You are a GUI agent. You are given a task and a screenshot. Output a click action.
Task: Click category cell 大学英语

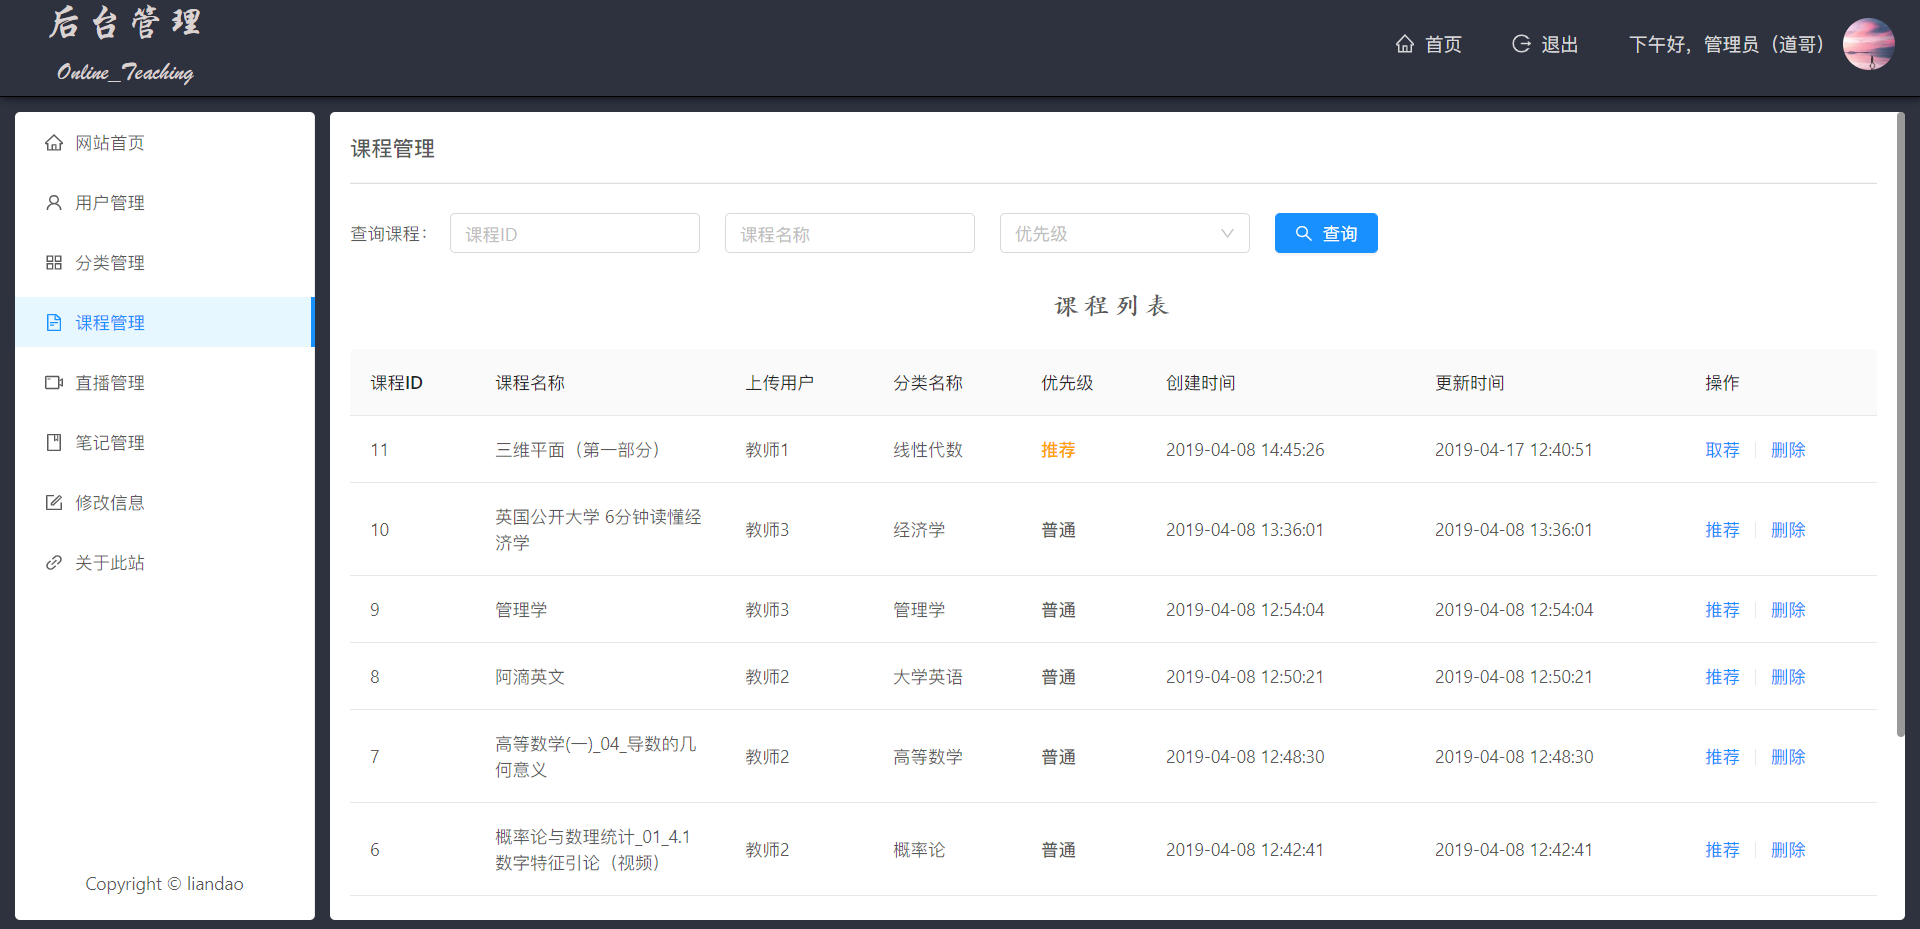pyautogui.click(x=928, y=677)
